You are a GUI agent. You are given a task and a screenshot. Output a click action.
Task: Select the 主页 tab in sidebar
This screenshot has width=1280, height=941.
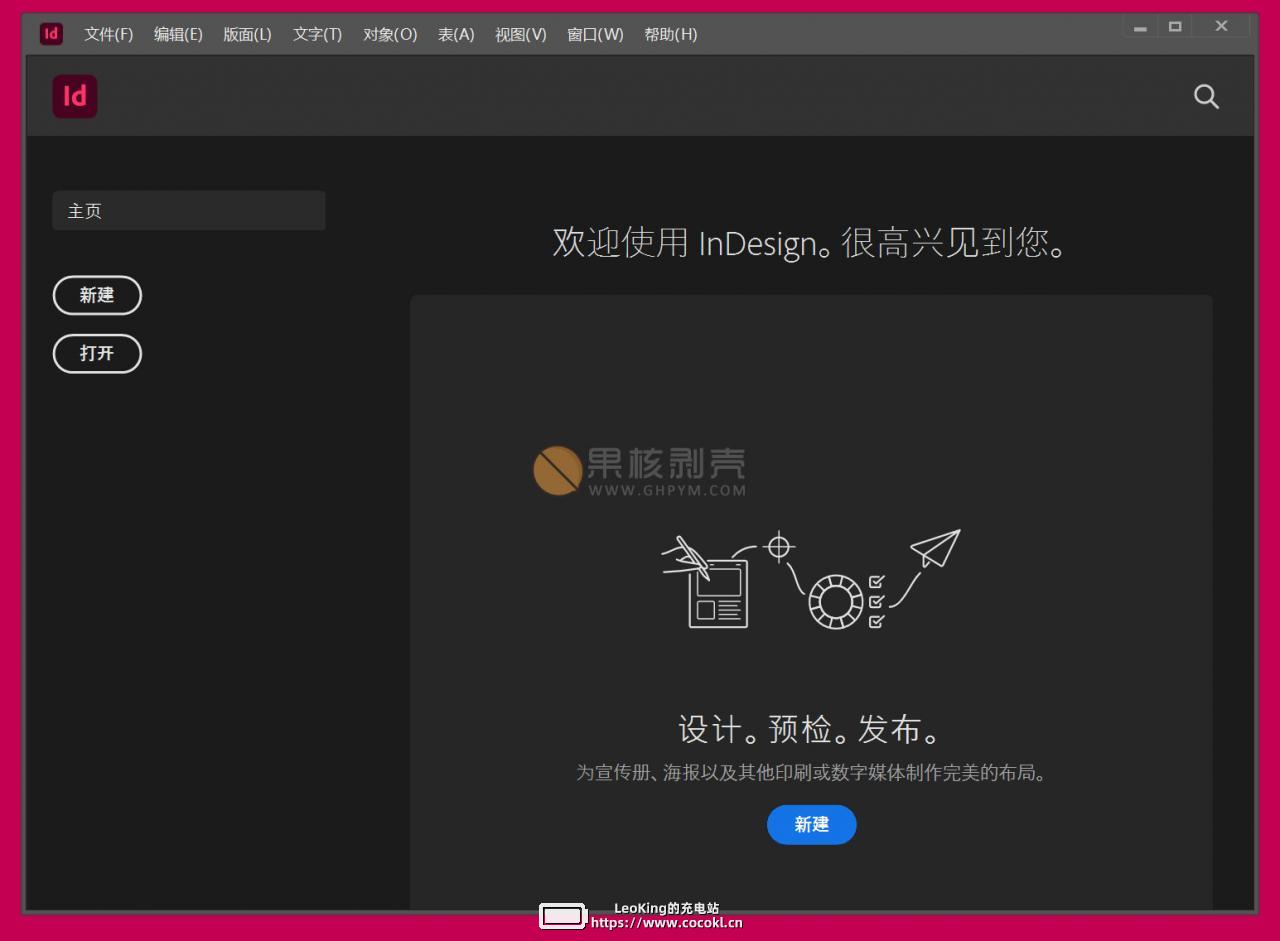pos(189,211)
